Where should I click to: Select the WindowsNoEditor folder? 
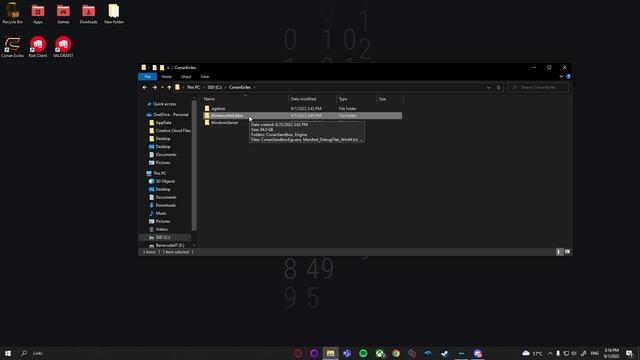click(x=302, y=116)
